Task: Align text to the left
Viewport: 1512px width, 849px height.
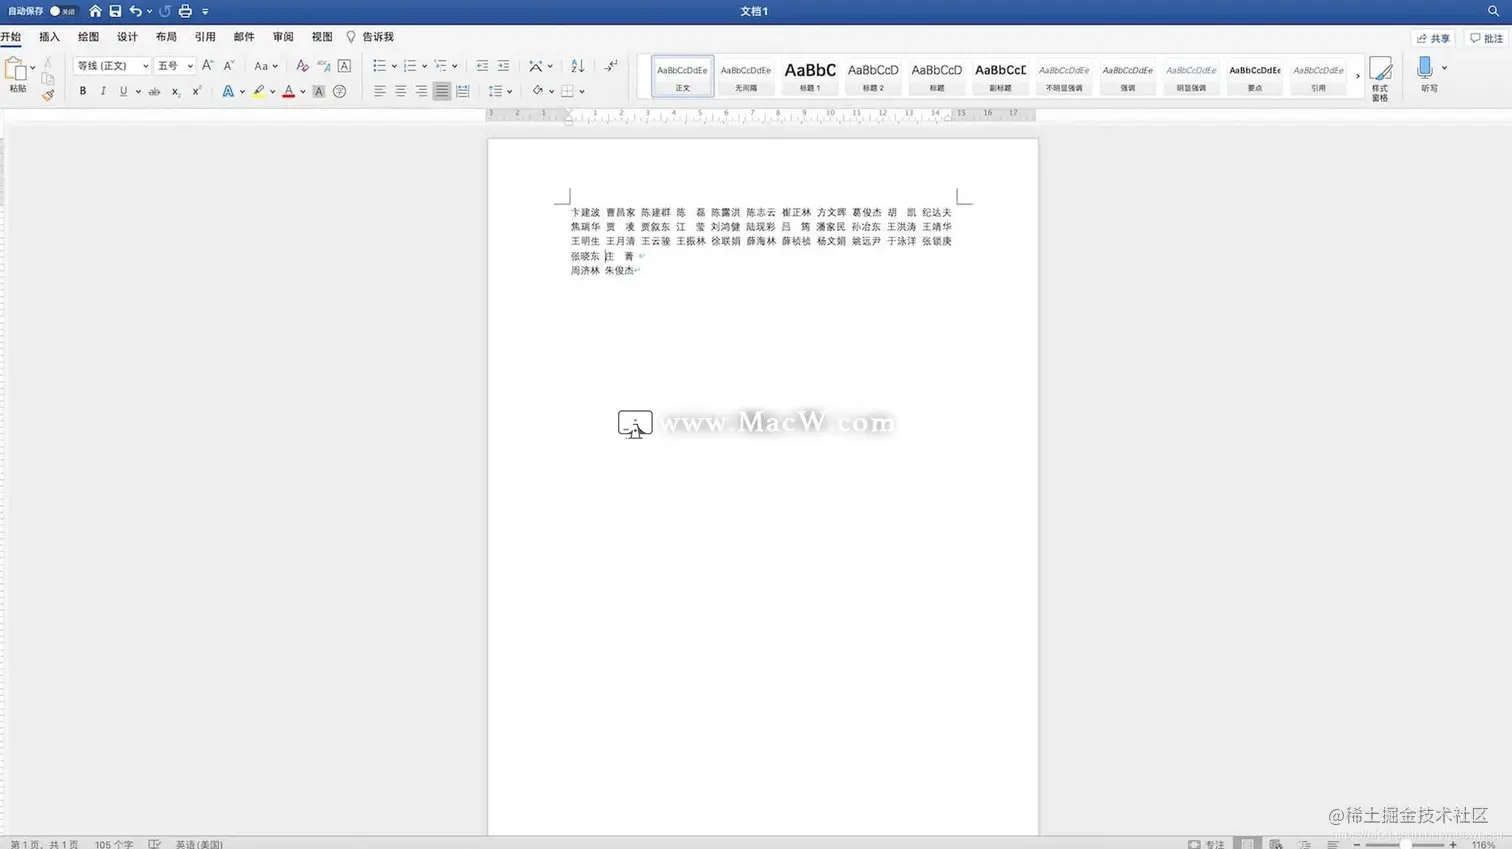Action: [379, 91]
